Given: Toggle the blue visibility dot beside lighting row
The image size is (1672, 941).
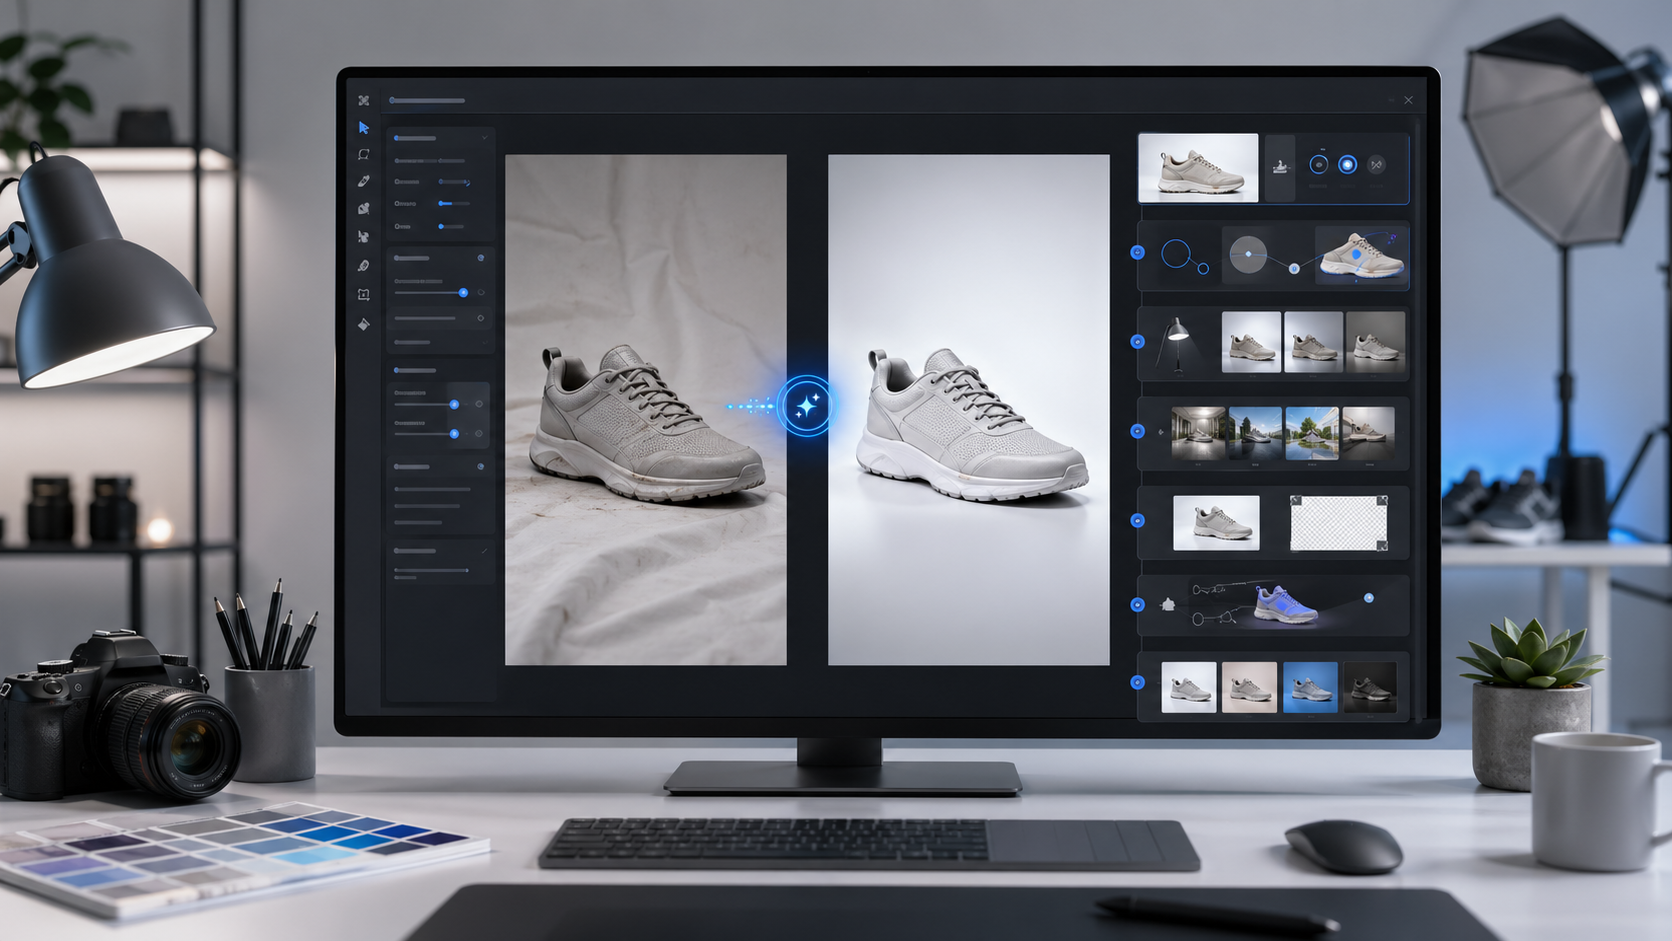Looking at the screenshot, I should 1137,342.
